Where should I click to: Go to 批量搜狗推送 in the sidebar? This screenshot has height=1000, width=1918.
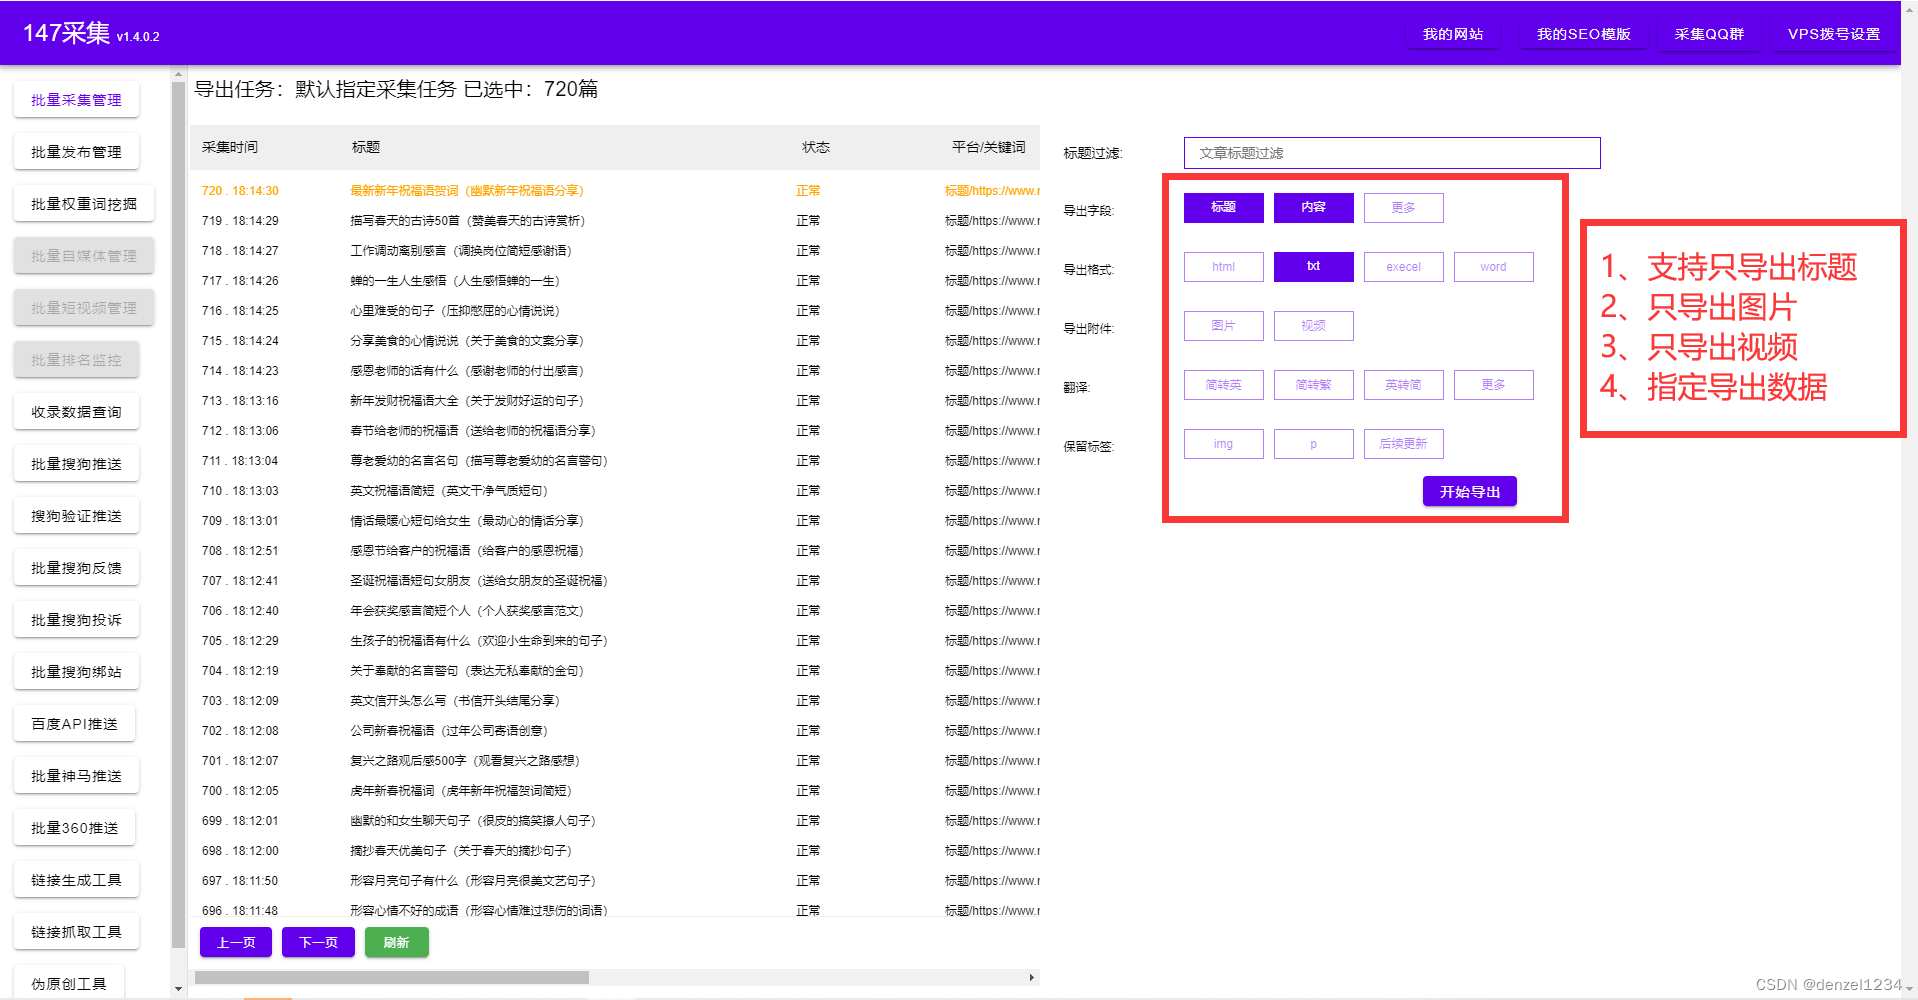(x=76, y=464)
